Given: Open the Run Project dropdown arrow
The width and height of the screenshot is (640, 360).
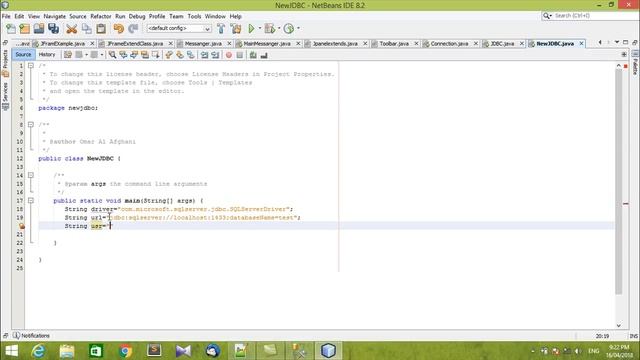Looking at the screenshot, I should click(x=260, y=28).
